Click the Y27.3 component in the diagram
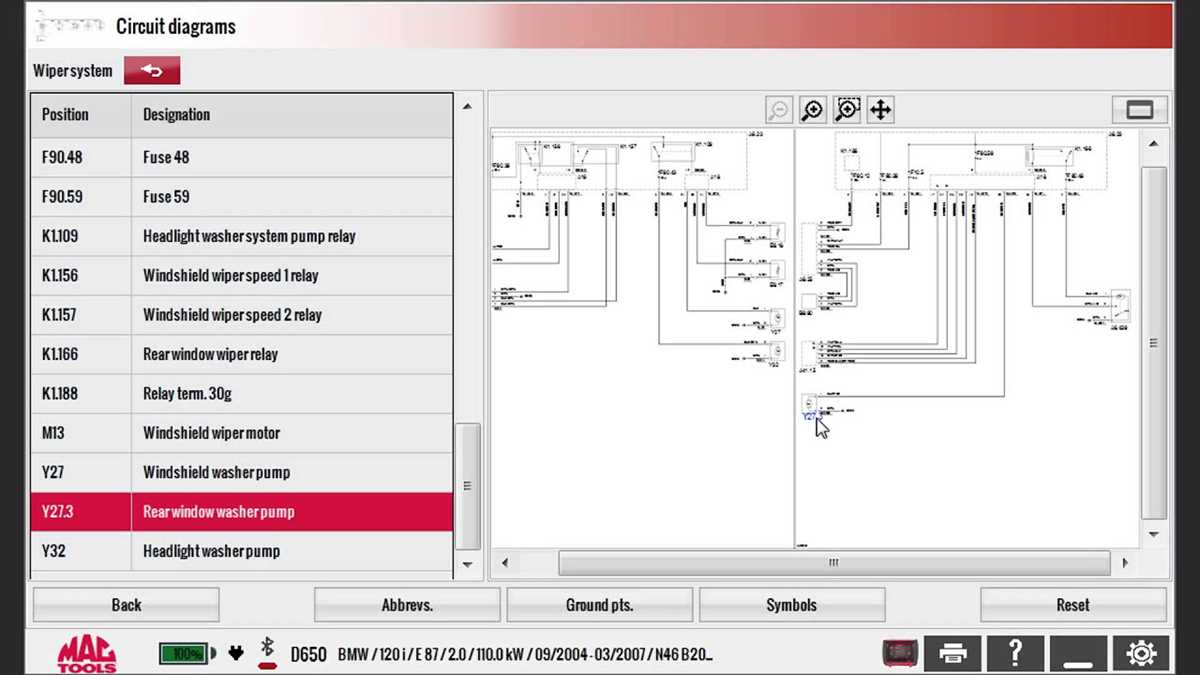Image resolution: width=1200 pixels, height=675 pixels. [810, 406]
